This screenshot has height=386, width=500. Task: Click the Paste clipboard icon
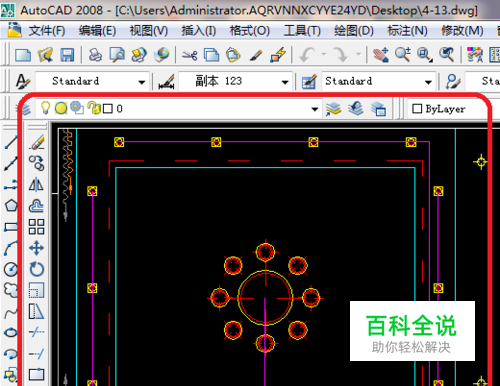(233, 55)
